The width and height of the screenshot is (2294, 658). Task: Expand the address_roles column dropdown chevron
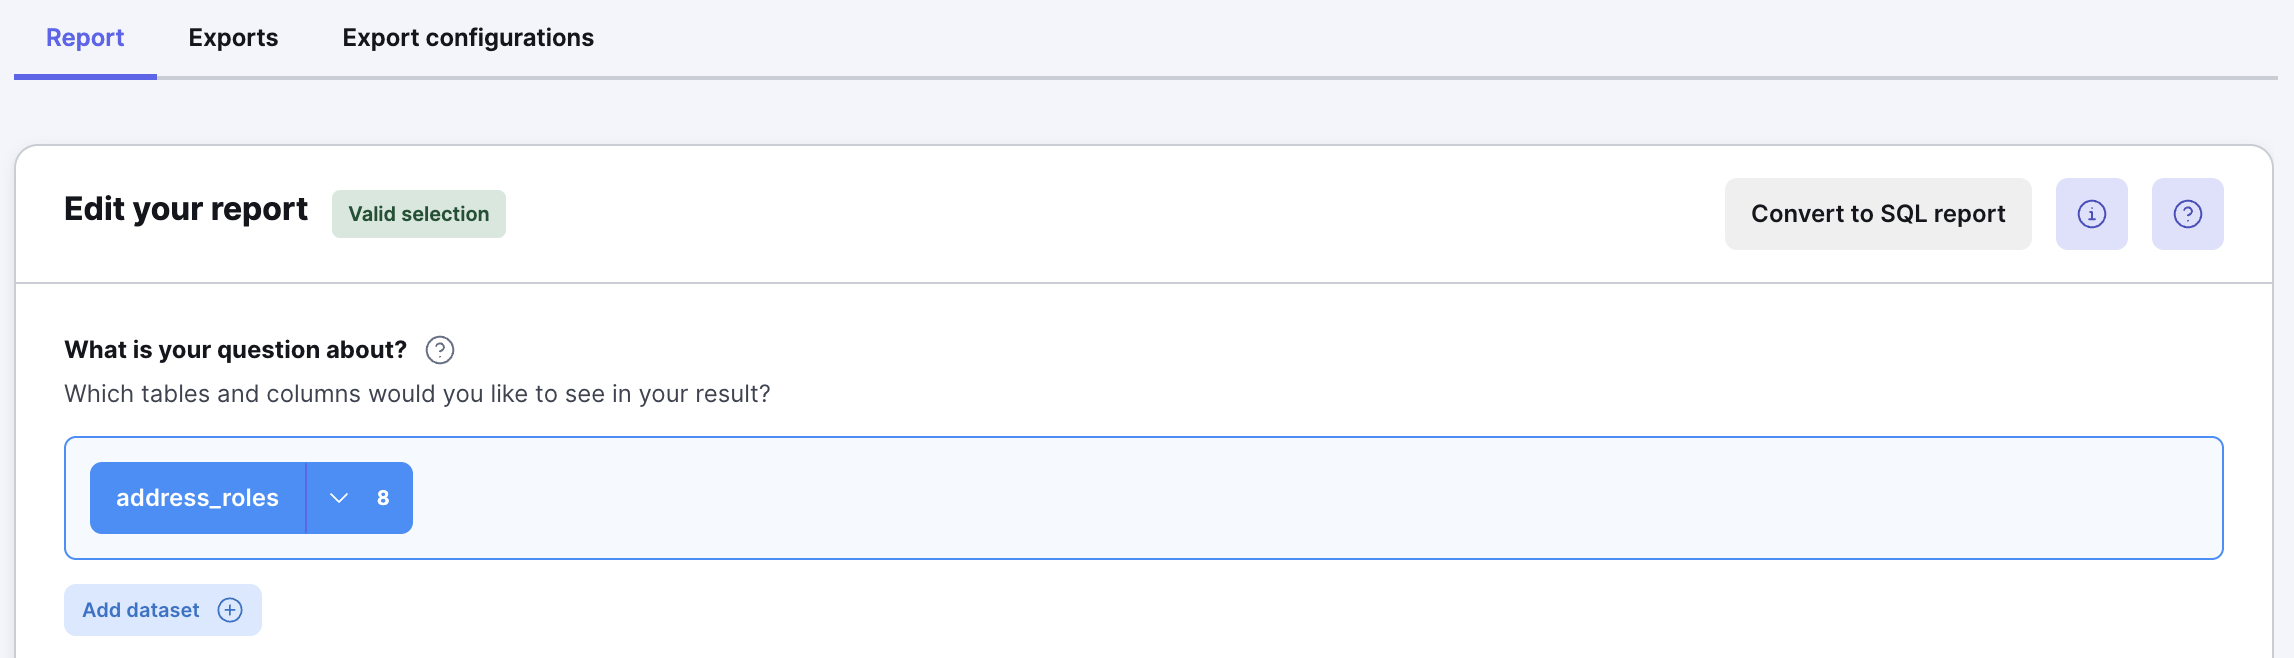[339, 498]
